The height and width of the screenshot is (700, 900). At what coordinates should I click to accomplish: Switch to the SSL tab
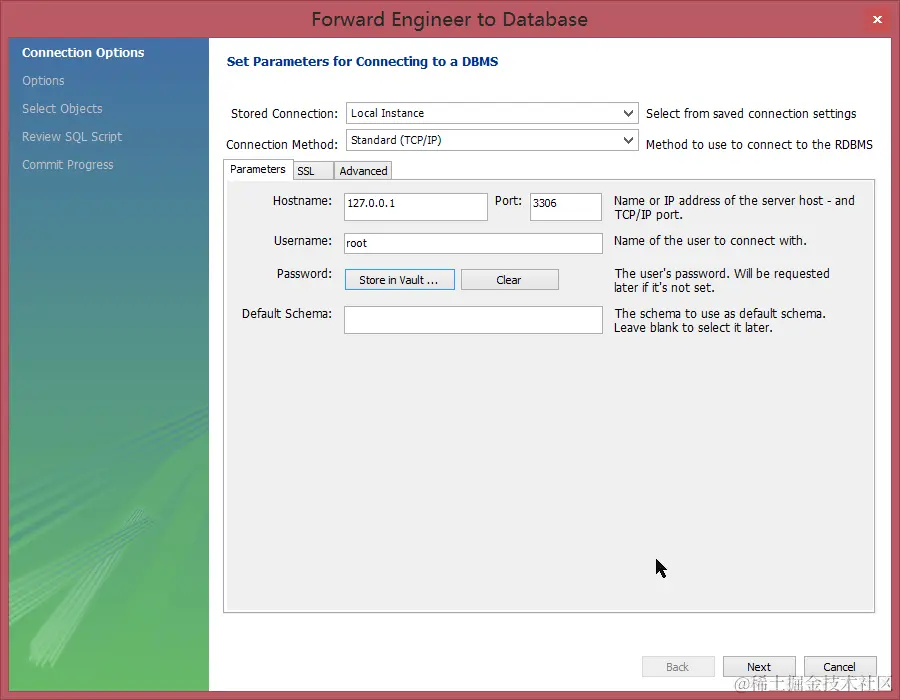(x=313, y=171)
